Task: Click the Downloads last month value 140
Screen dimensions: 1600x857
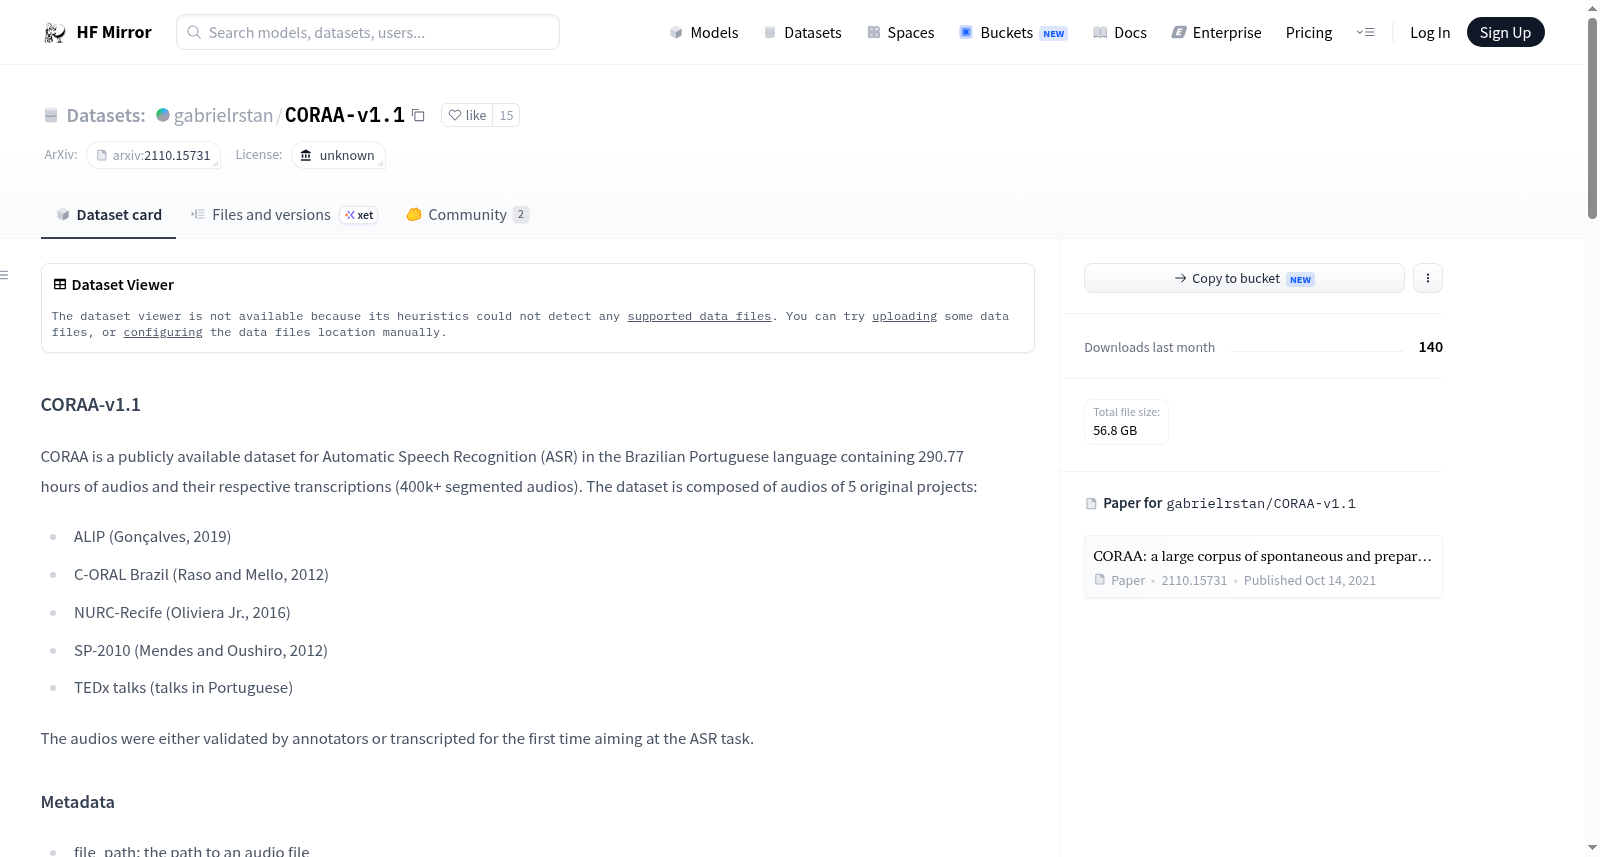Action: pyautogui.click(x=1431, y=347)
